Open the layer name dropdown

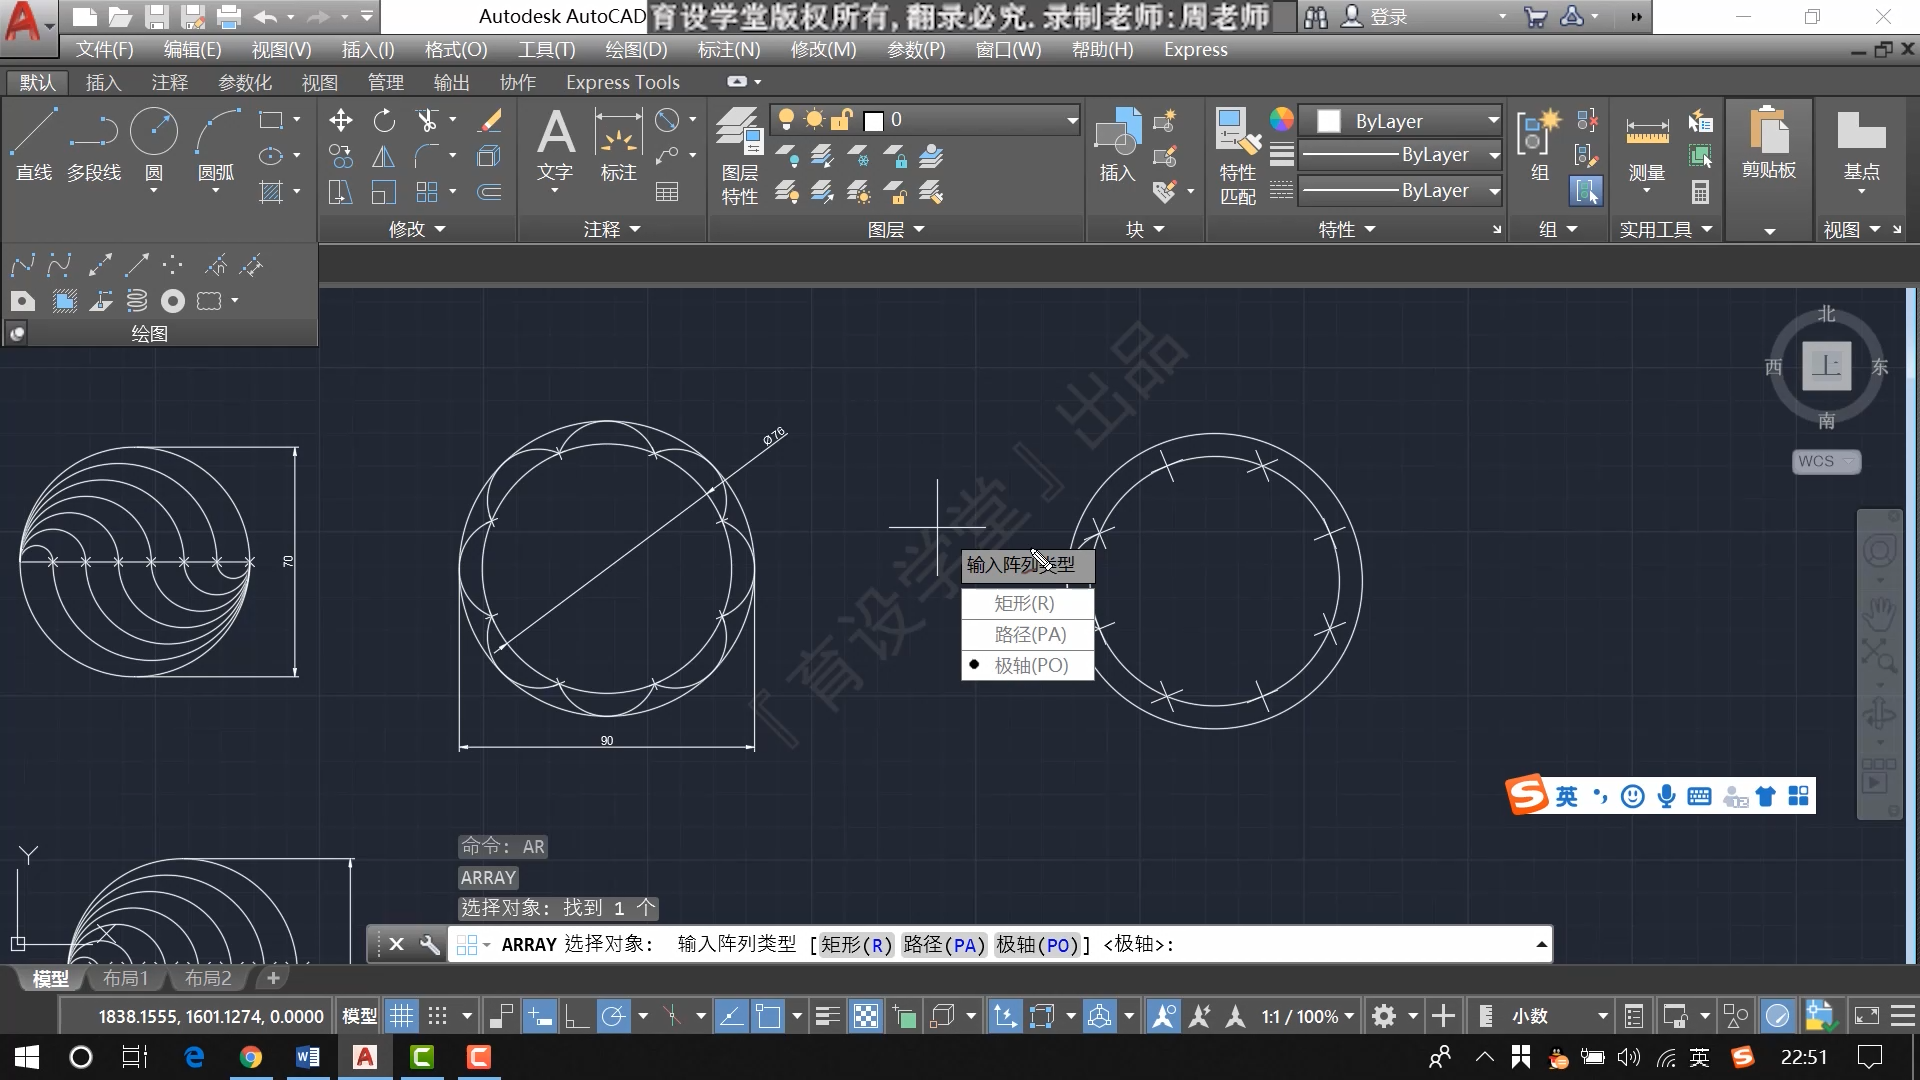[x=1072, y=121]
